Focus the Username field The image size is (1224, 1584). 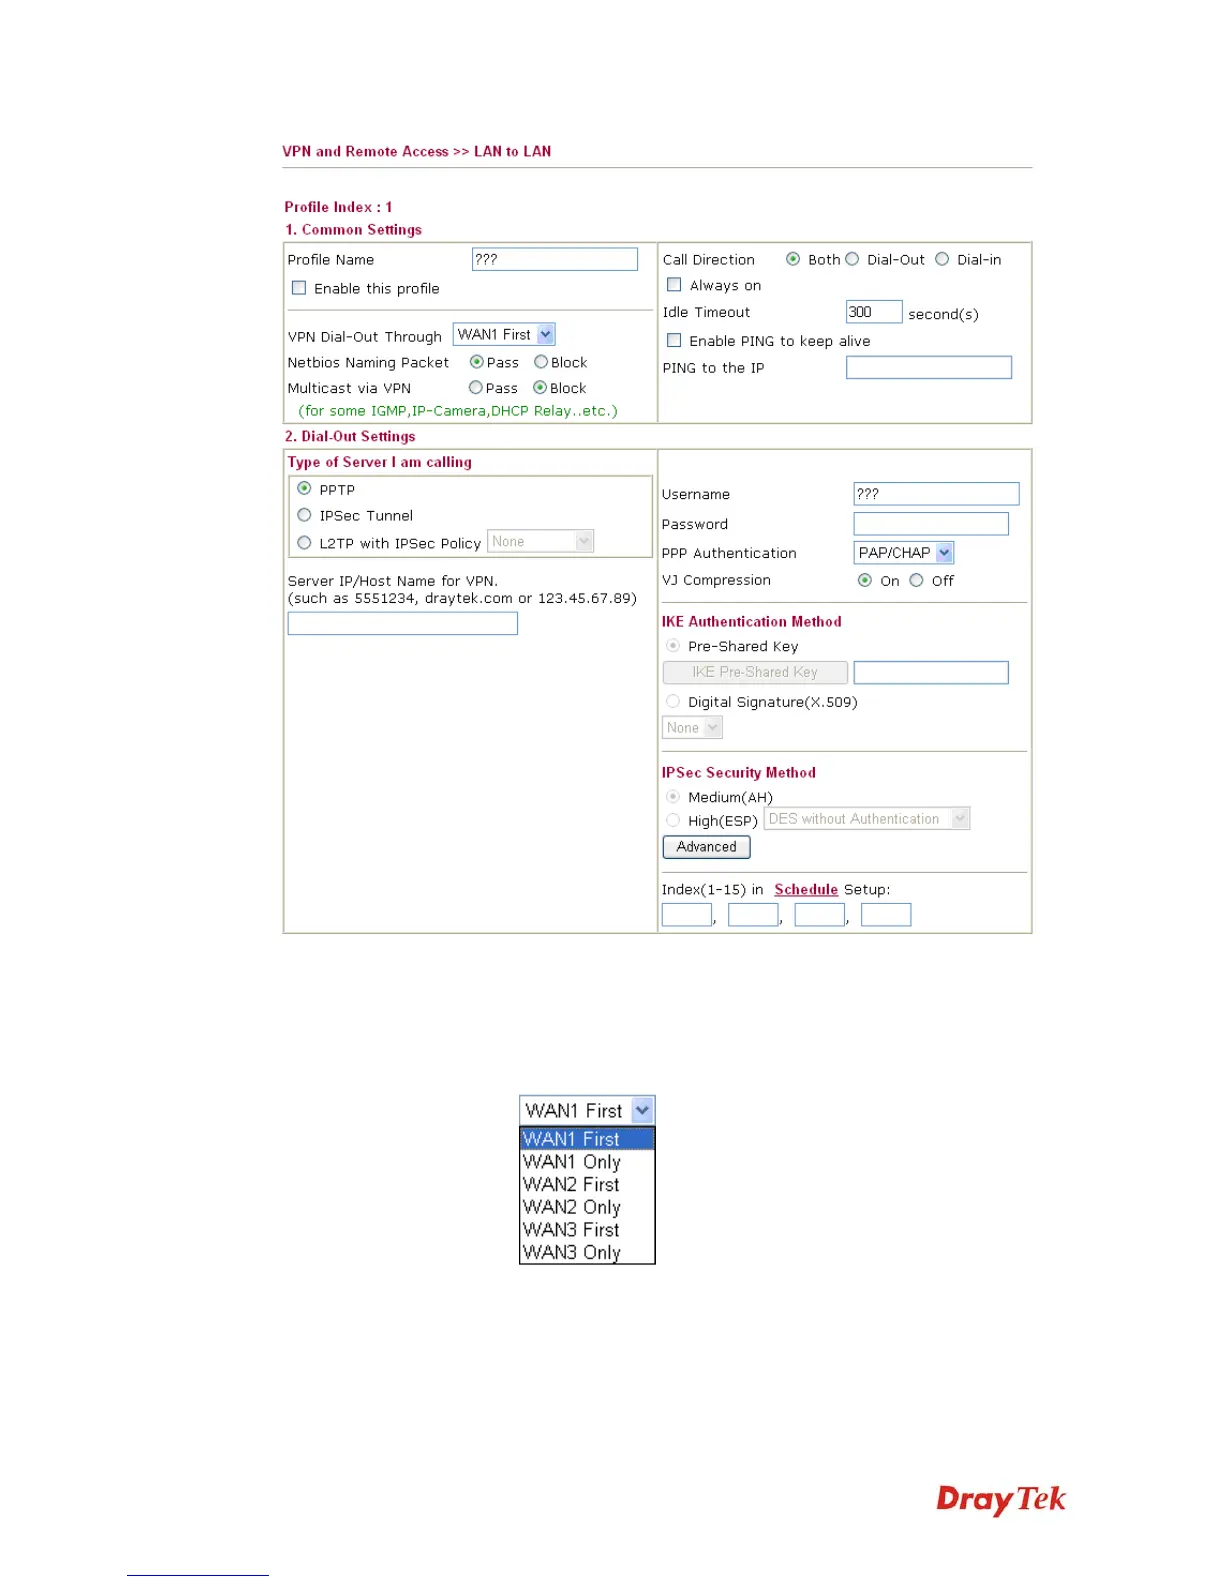coord(937,494)
